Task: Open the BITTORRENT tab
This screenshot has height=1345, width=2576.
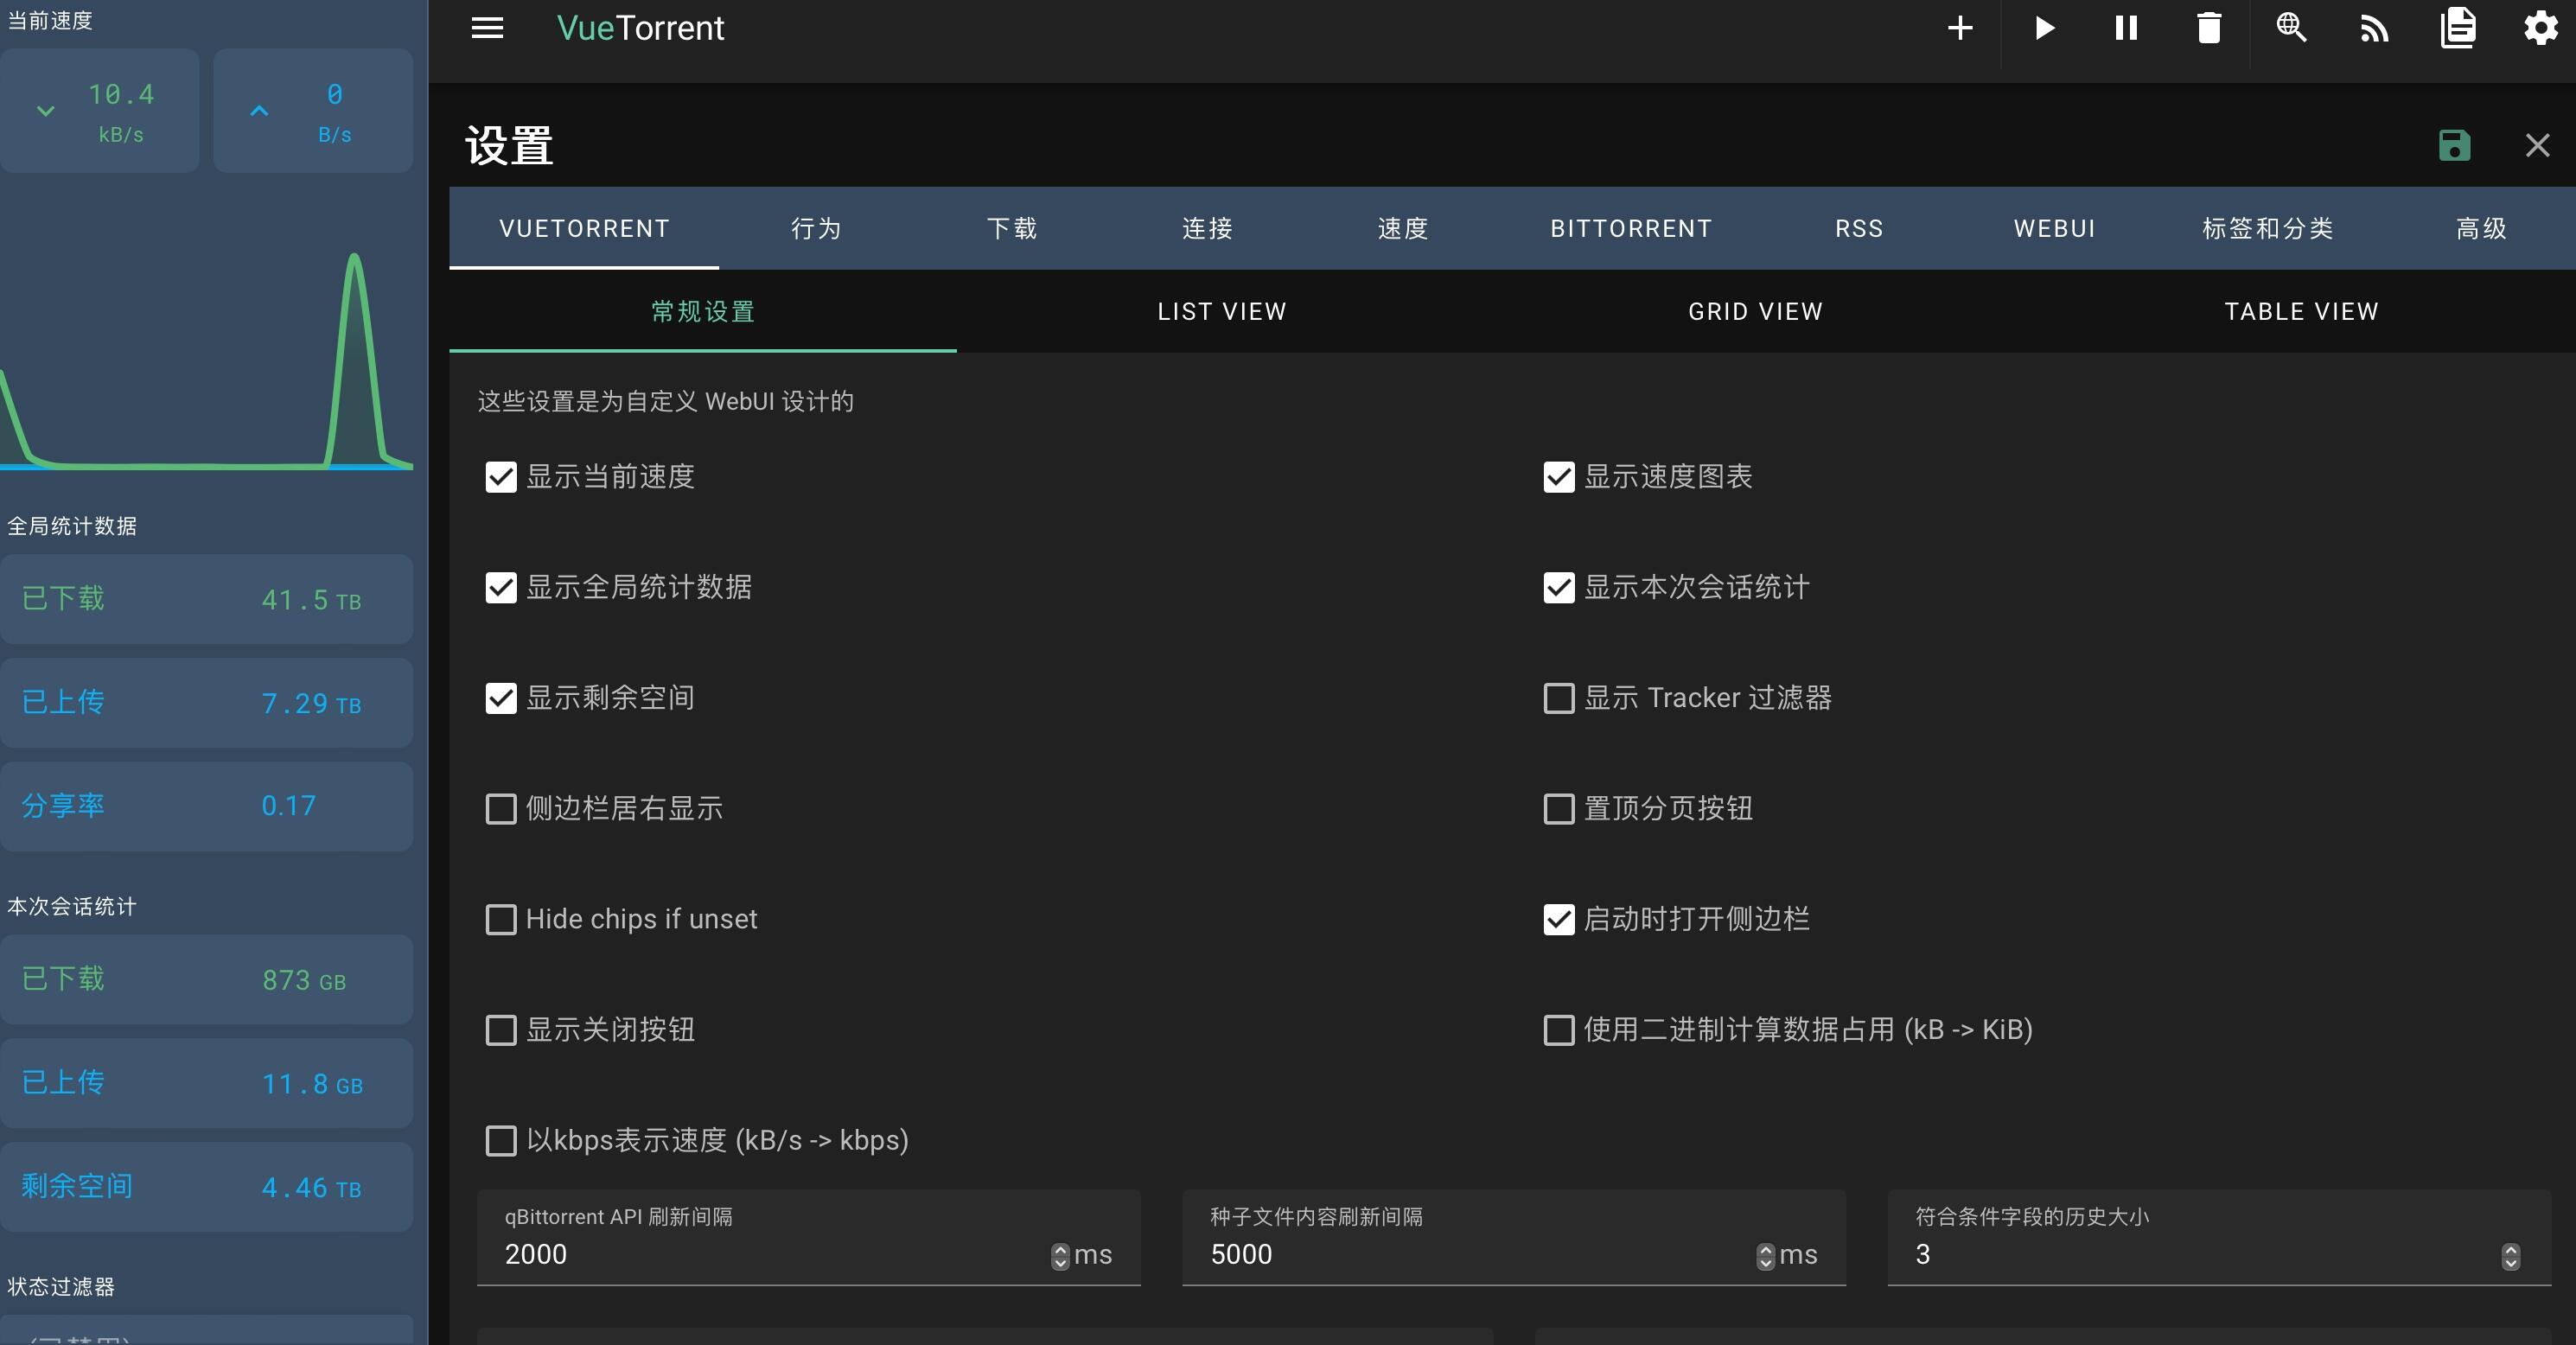Action: 1631,228
